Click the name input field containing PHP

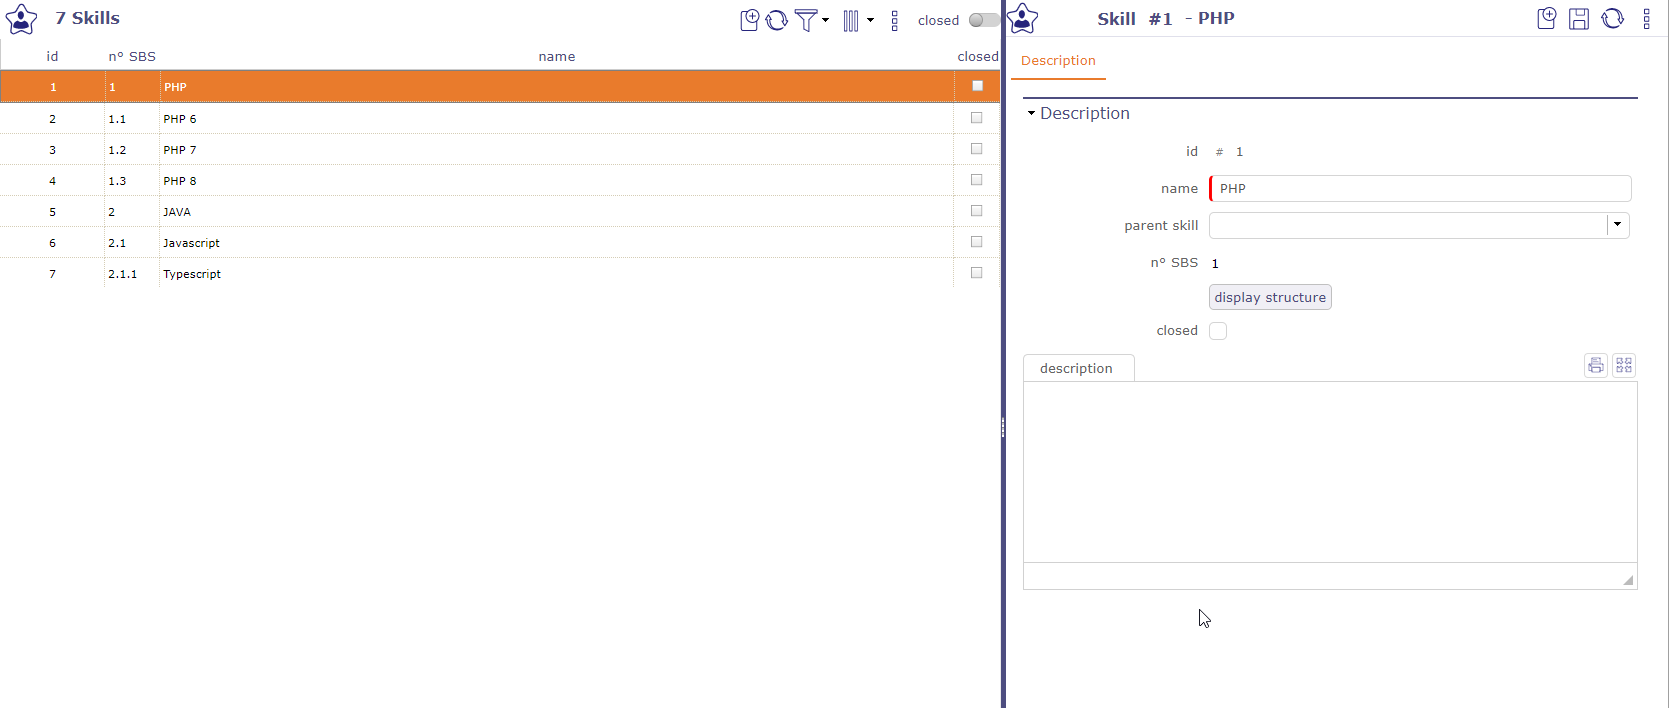click(1420, 188)
